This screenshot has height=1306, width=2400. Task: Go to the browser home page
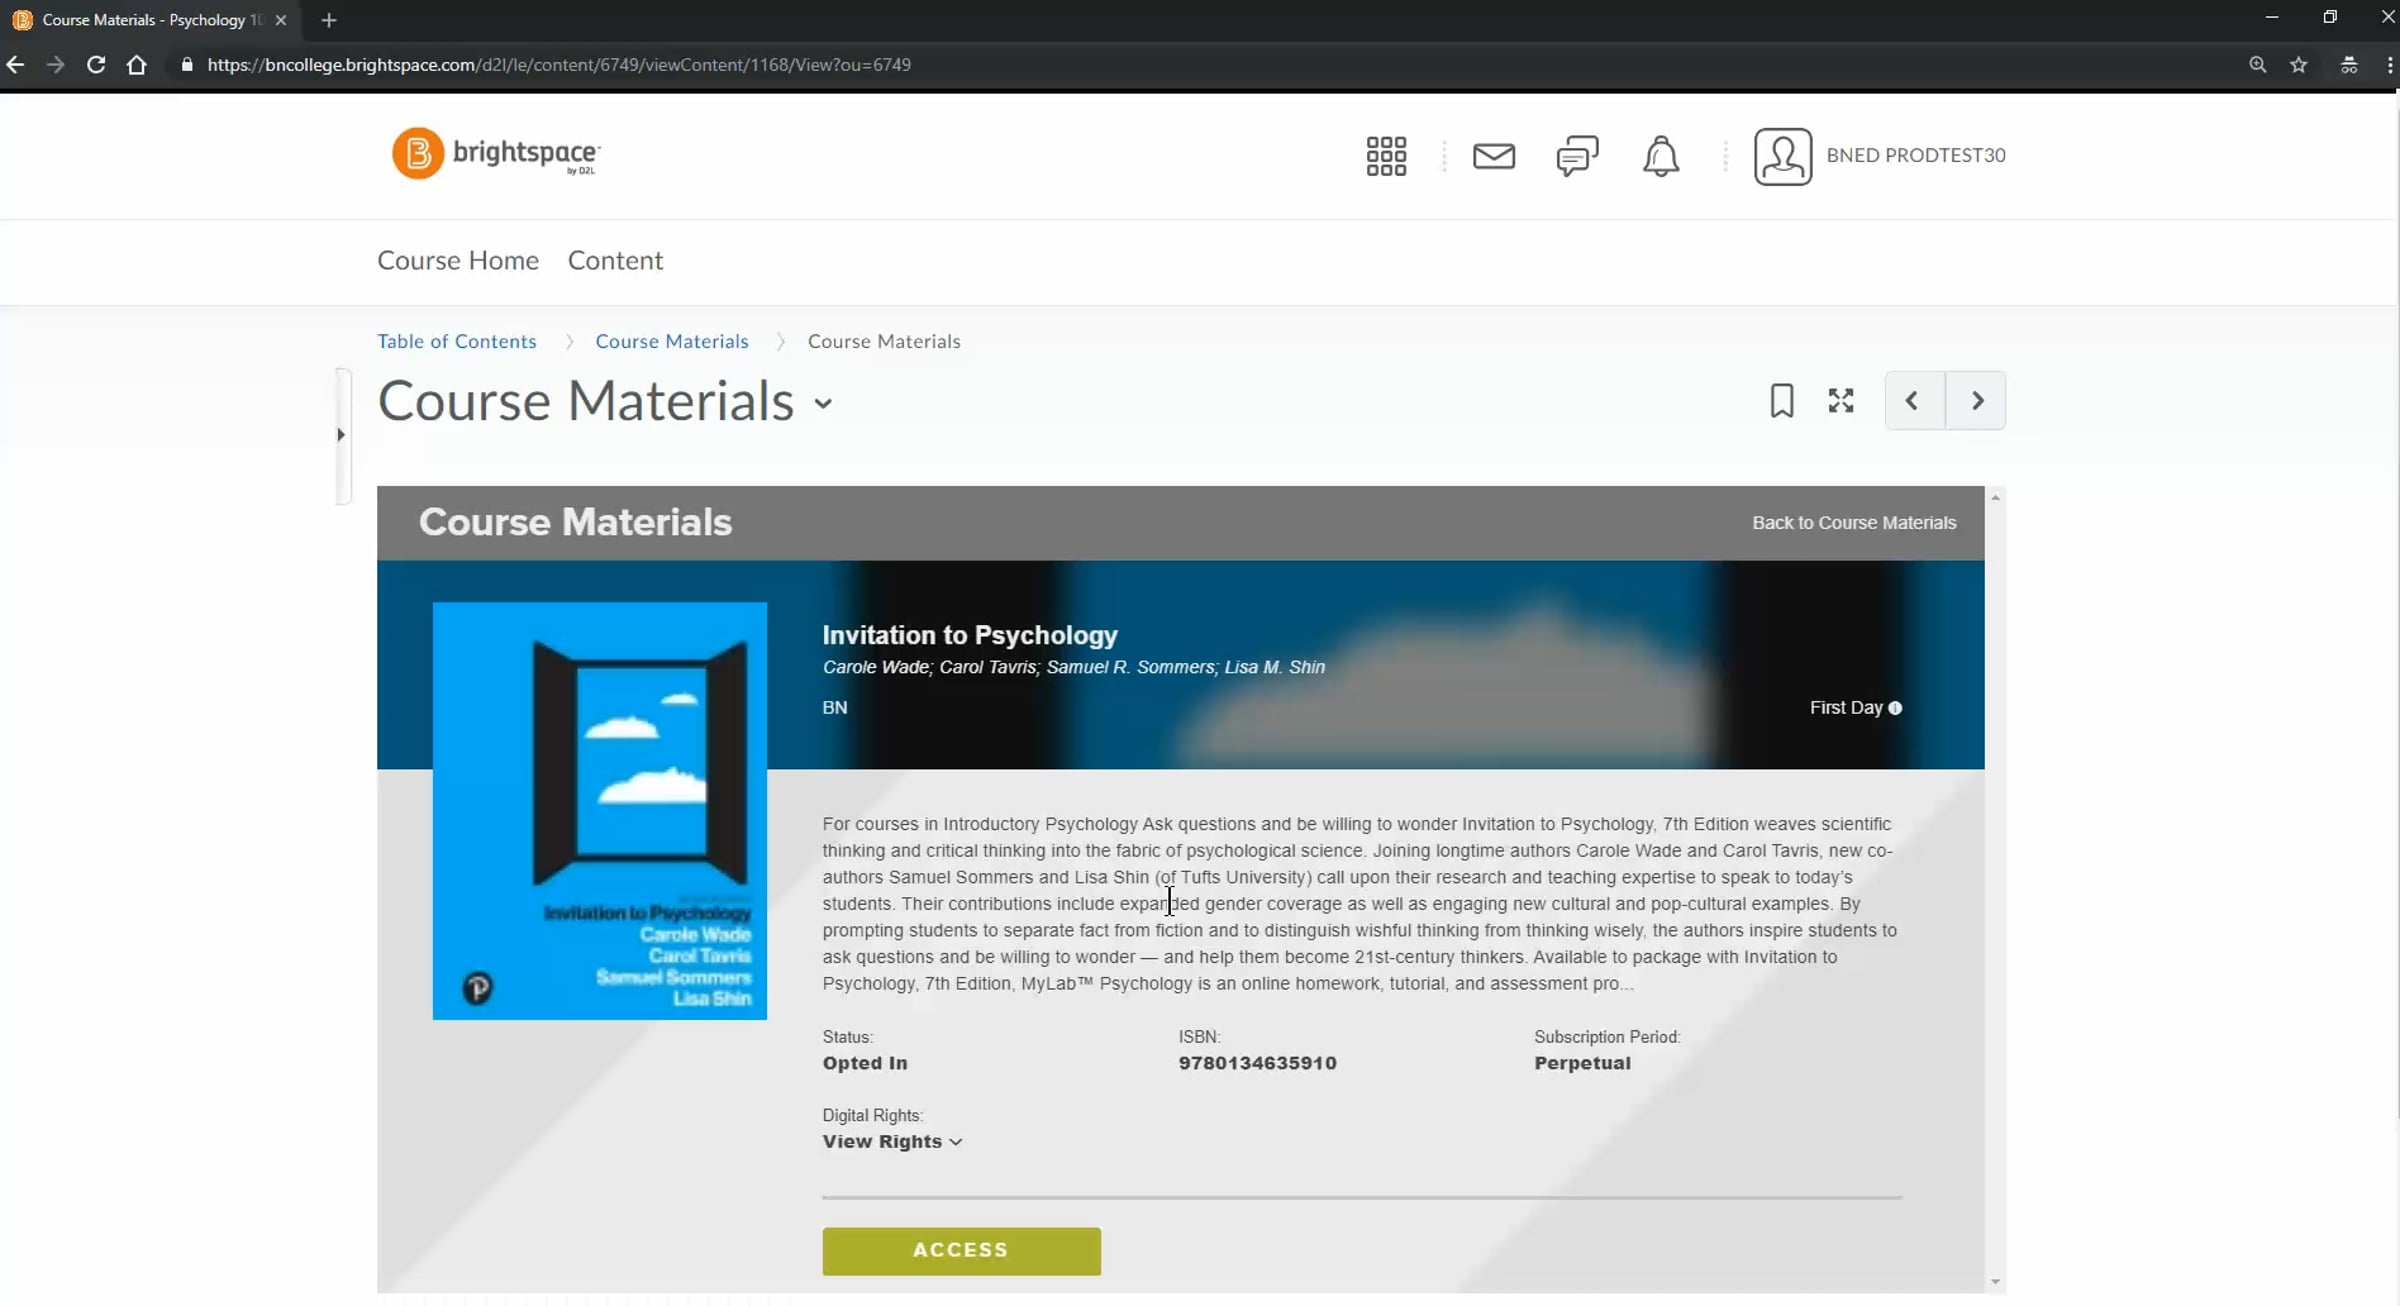[137, 65]
